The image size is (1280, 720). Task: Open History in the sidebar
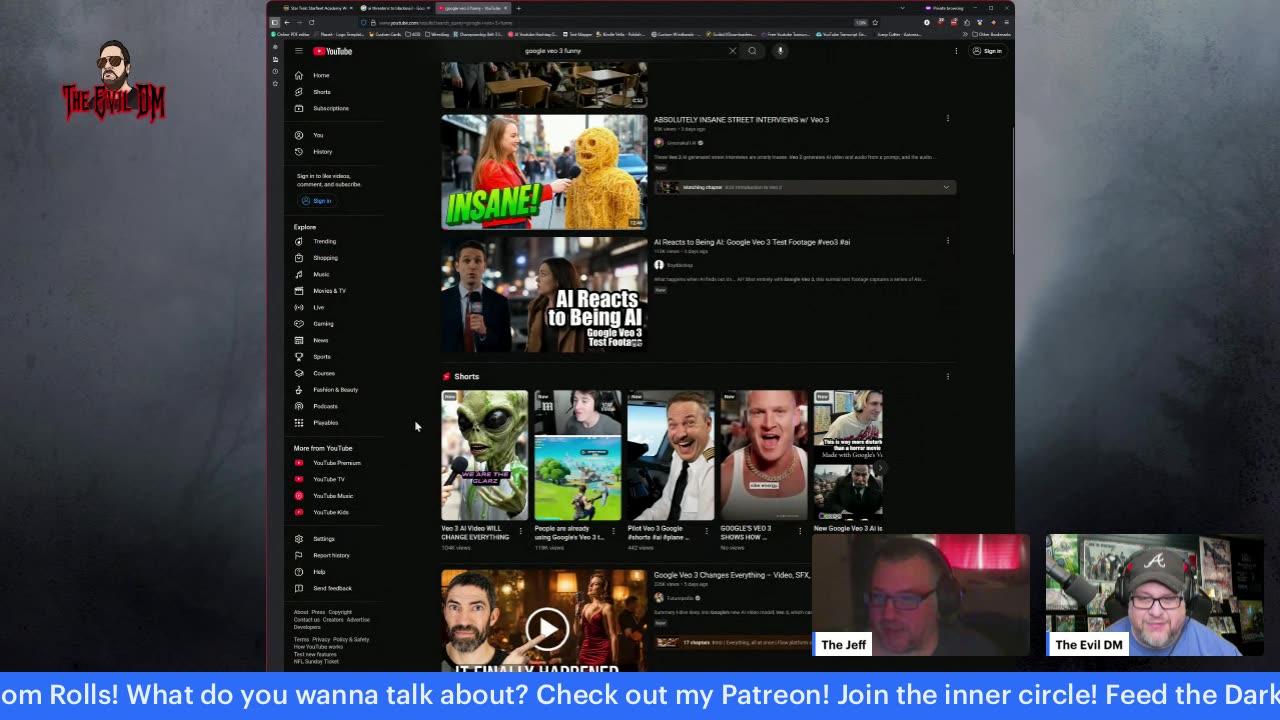click(320, 152)
